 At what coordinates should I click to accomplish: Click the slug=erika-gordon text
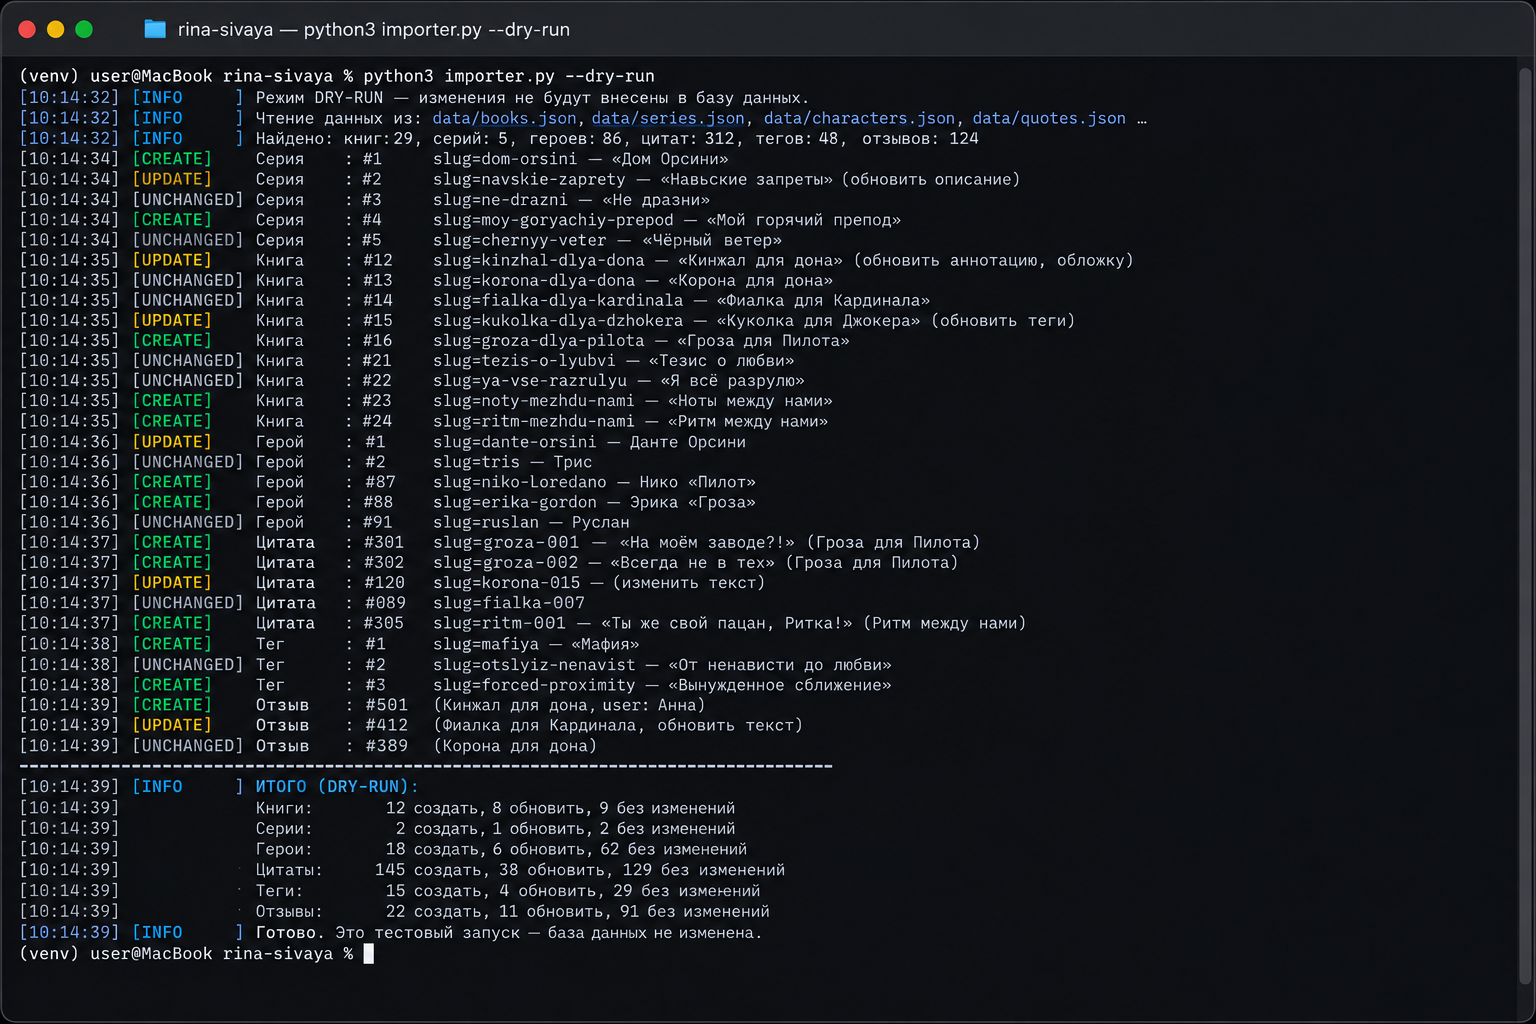click(514, 502)
